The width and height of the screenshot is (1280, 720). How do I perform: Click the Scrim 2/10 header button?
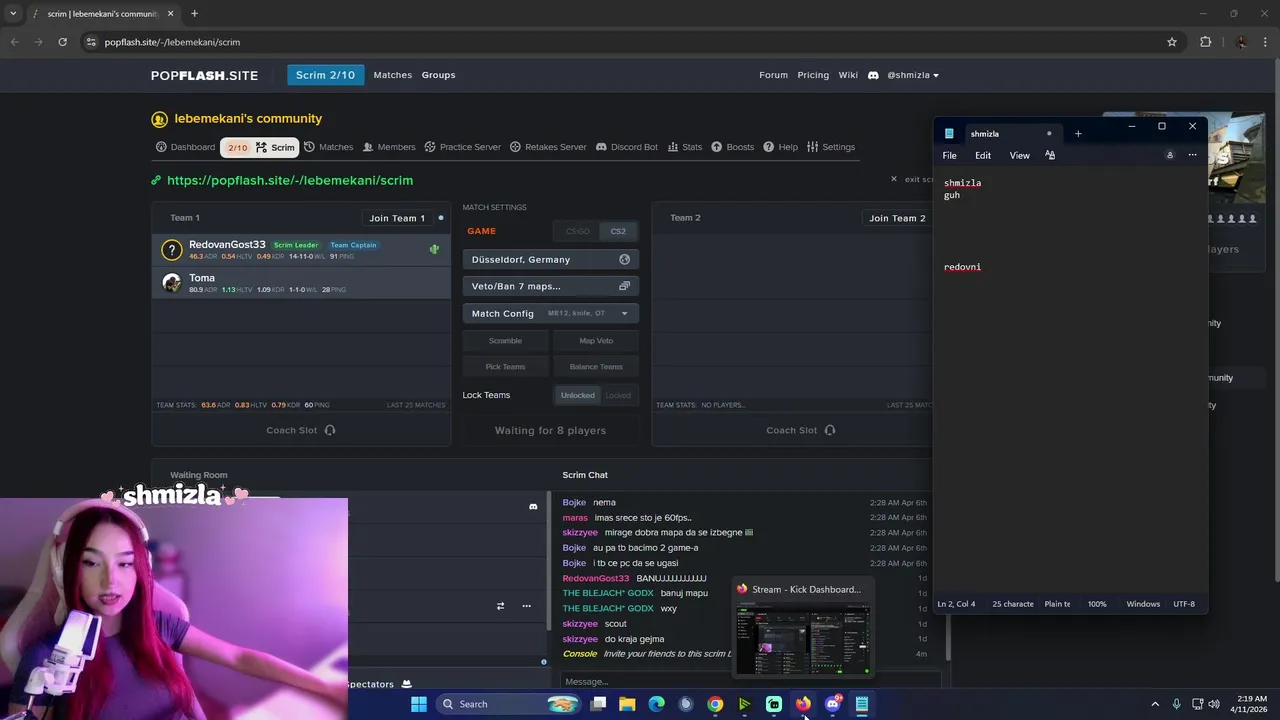click(325, 75)
